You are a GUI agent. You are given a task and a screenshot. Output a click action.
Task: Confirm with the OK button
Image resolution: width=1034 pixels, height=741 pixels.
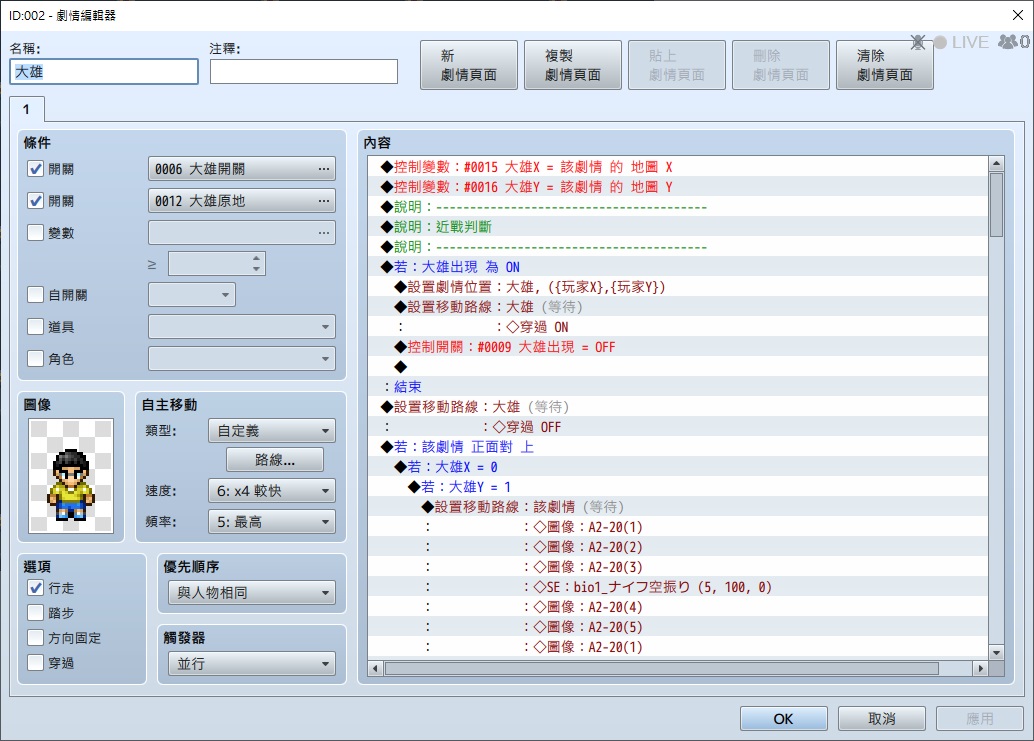click(x=783, y=719)
